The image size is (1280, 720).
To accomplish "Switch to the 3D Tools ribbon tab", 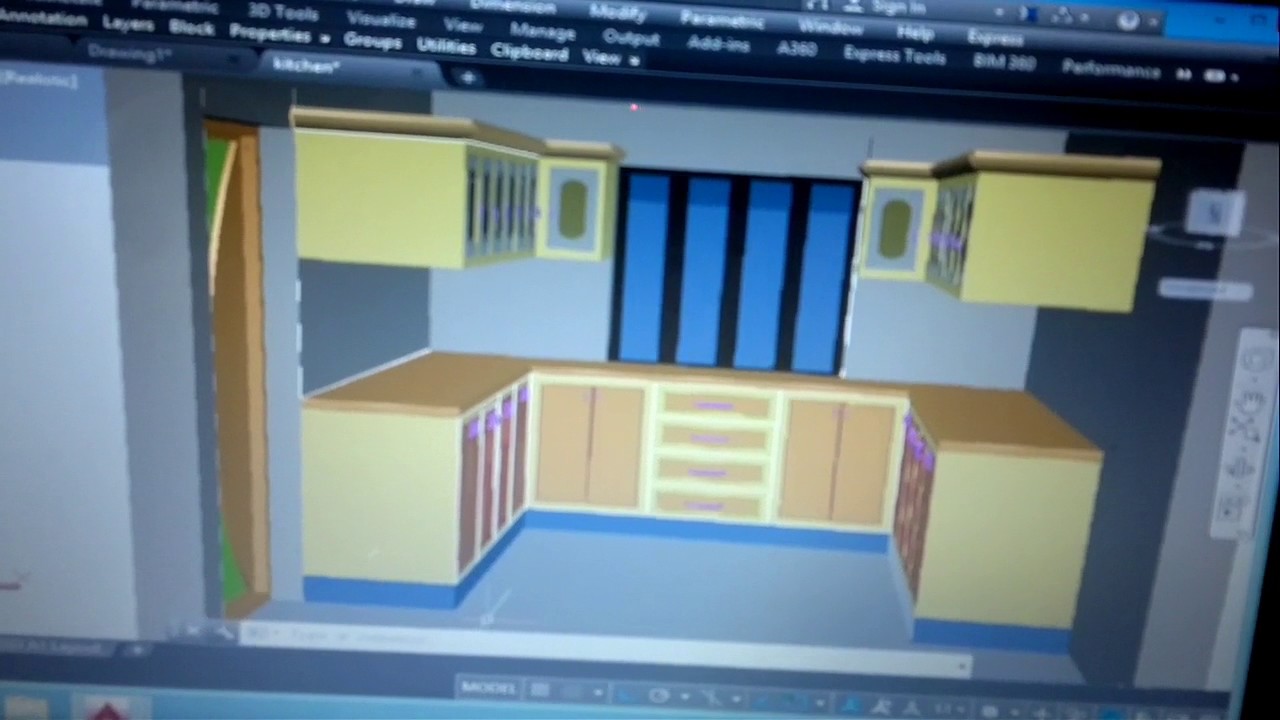I will pos(283,12).
